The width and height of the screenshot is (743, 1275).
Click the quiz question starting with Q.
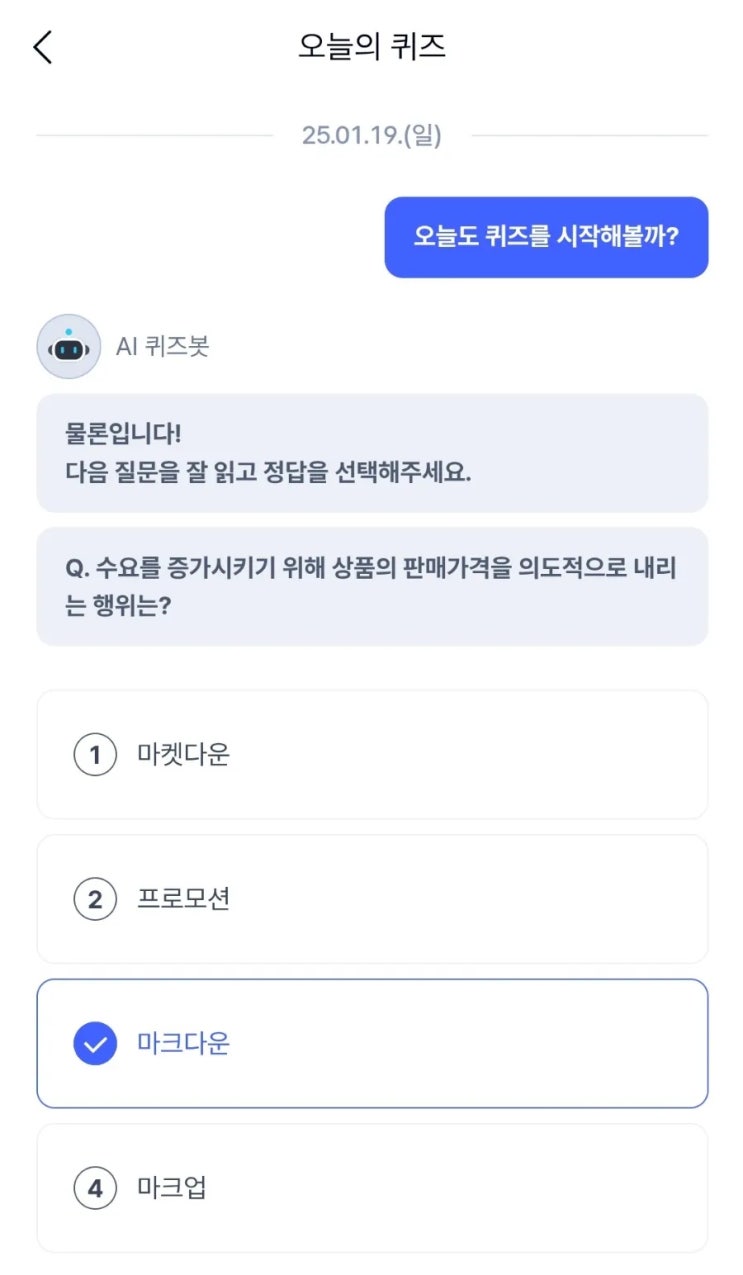pyautogui.click(x=371, y=569)
